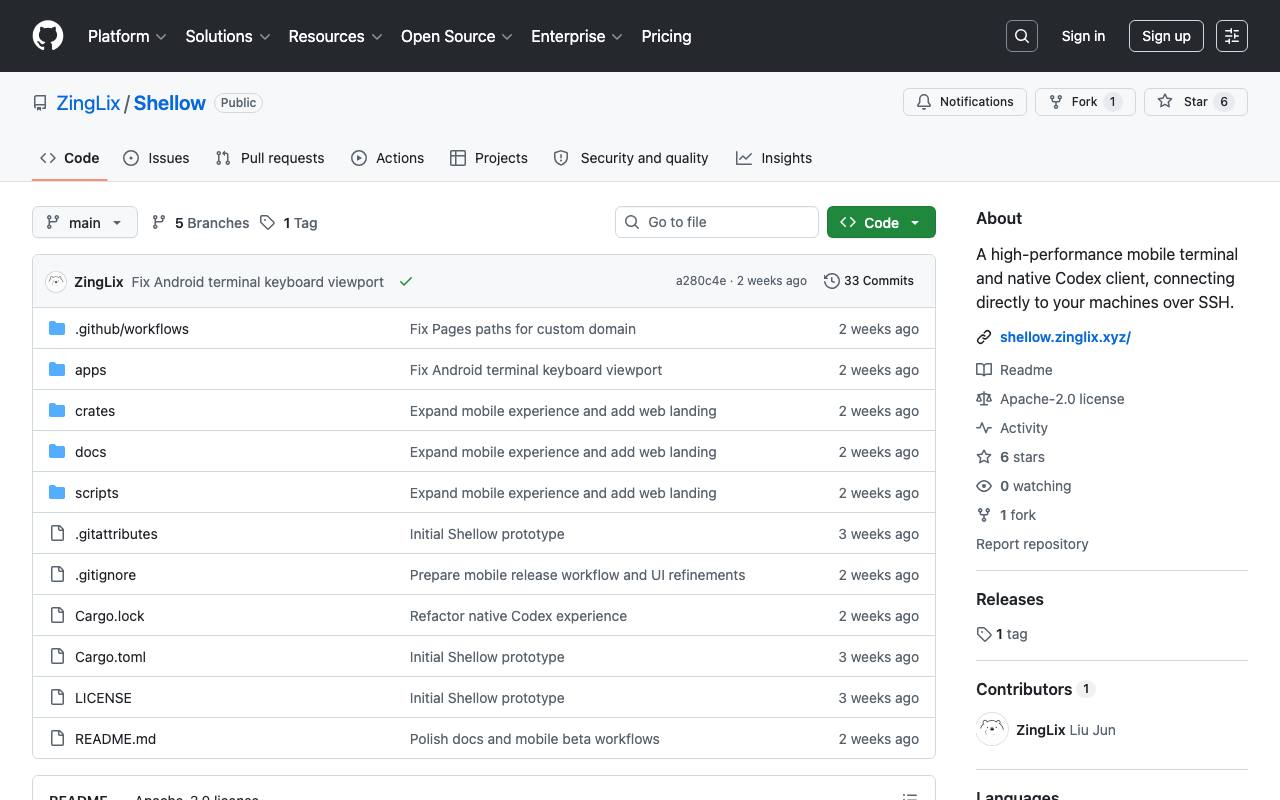The width and height of the screenshot is (1280, 800).
Task: View 0 watching link
Action: [1024, 486]
